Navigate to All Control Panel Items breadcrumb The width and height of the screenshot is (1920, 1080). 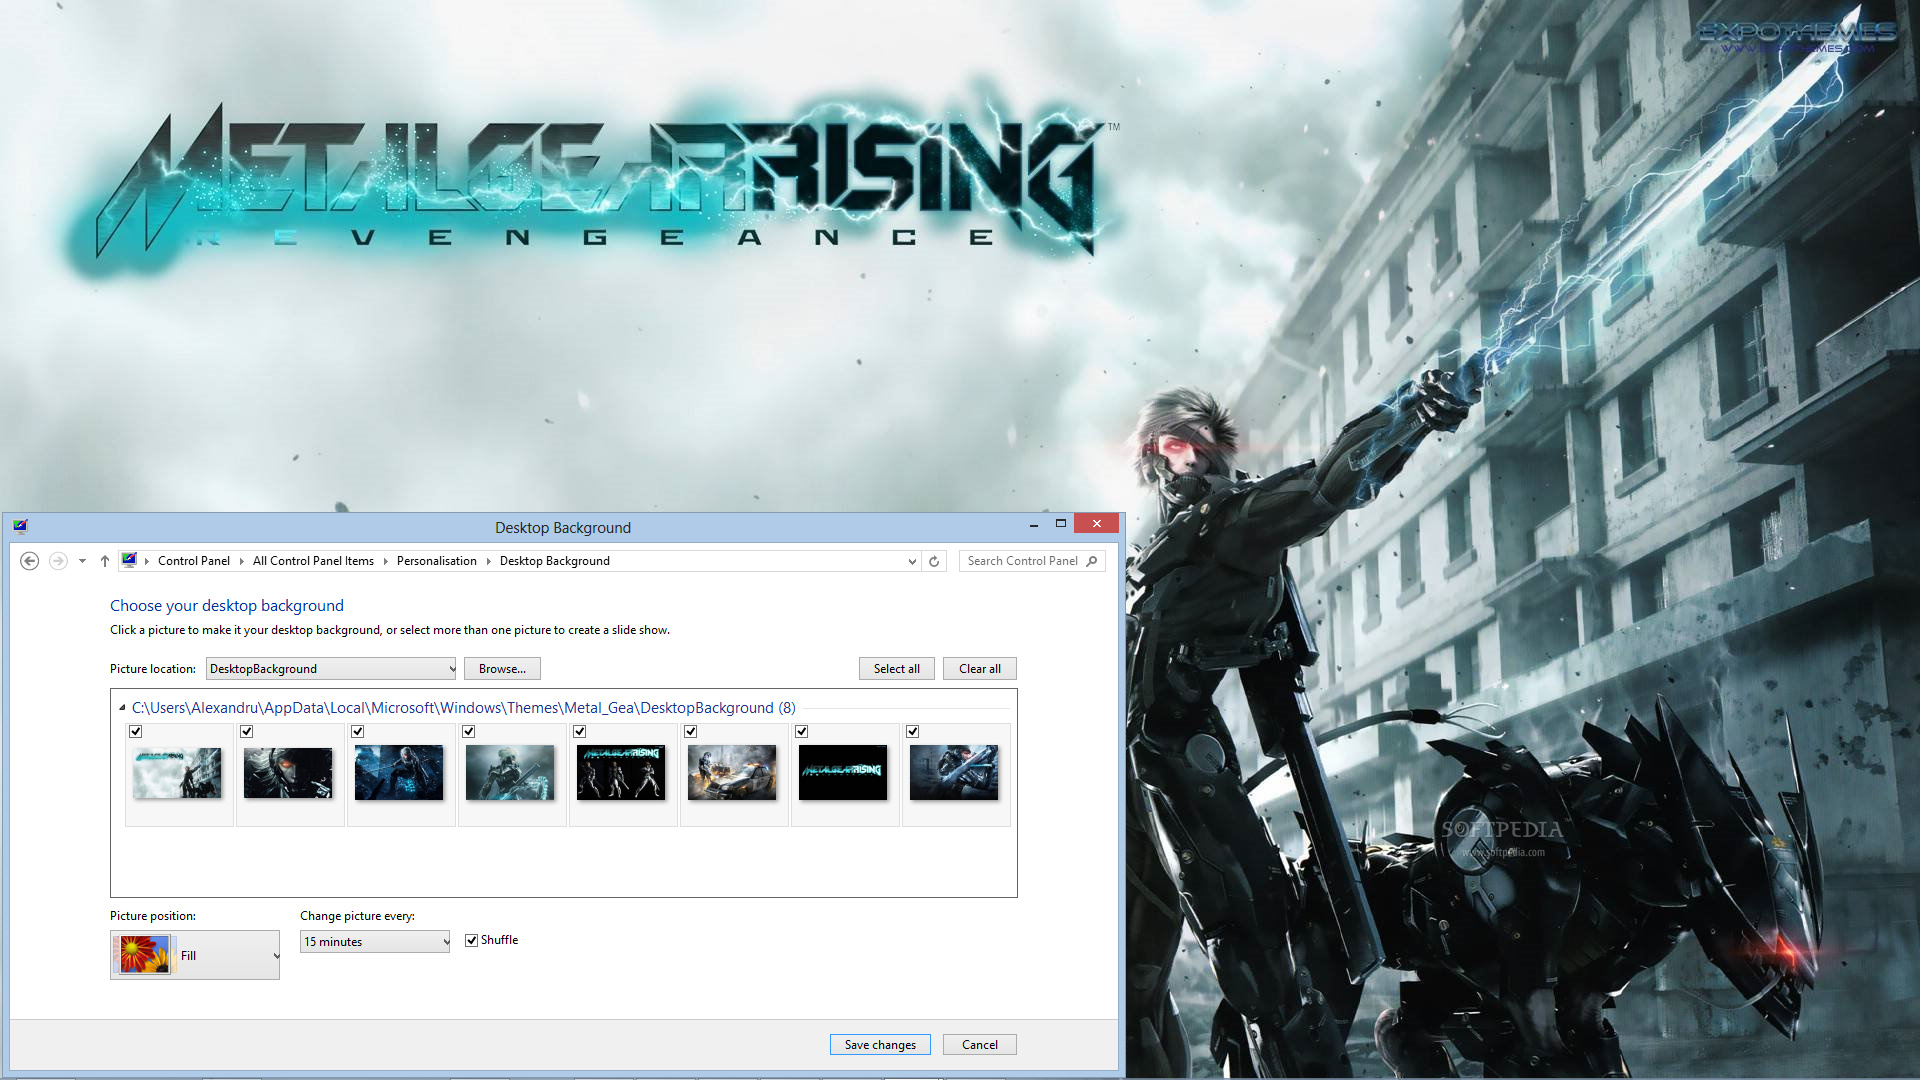(x=313, y=561)
